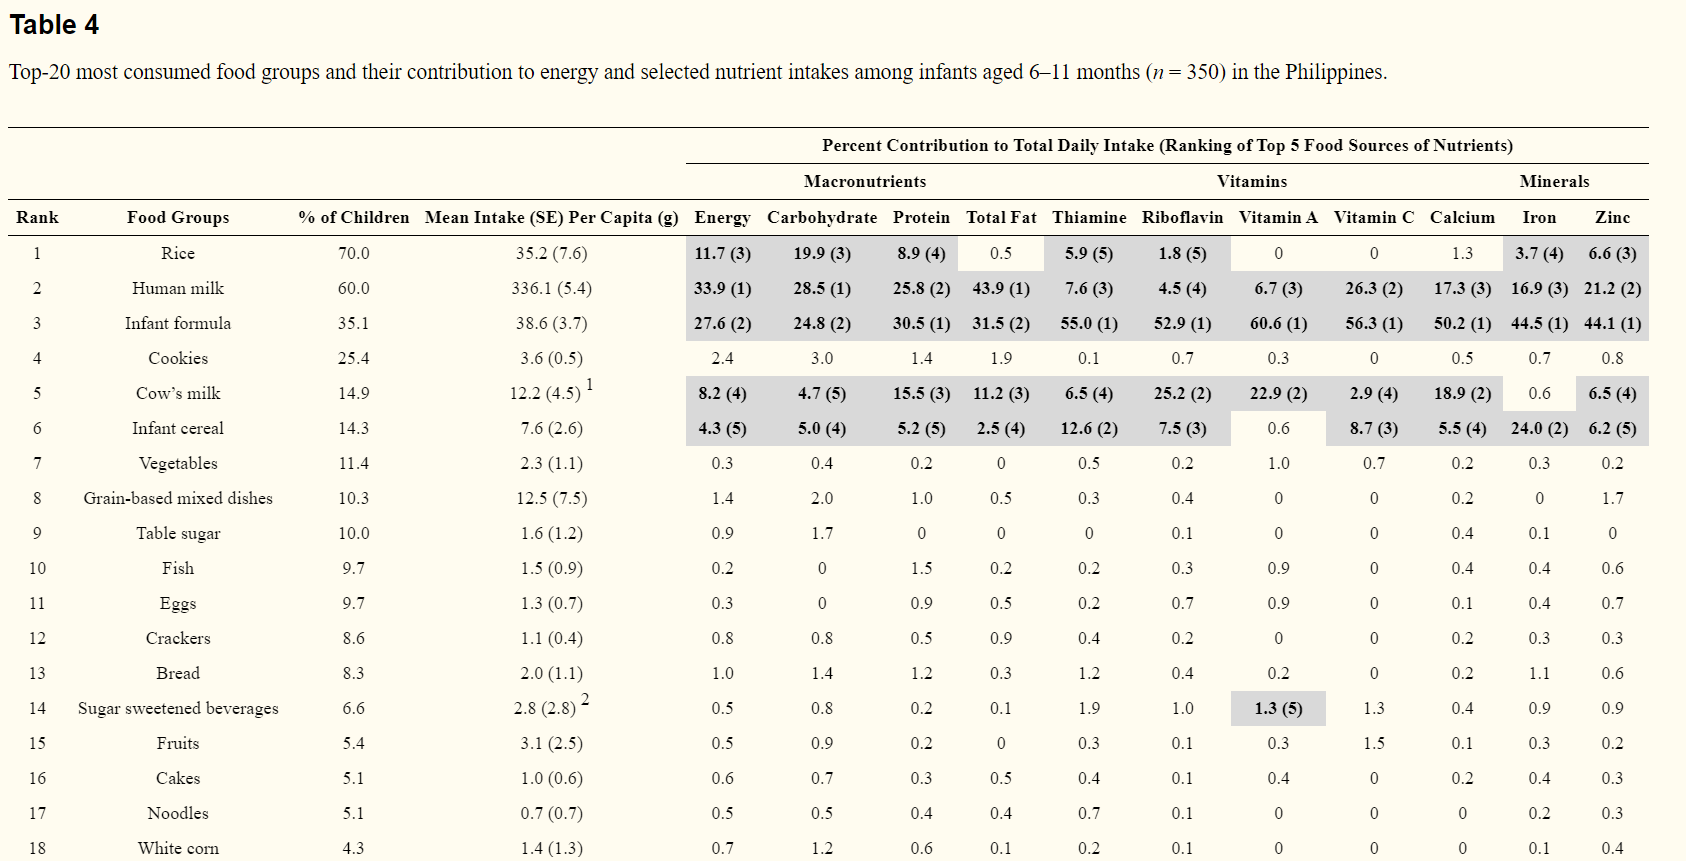Click the 'White corn' food group cell
Screen dimensions: 1686x861
tap(178, 849)
